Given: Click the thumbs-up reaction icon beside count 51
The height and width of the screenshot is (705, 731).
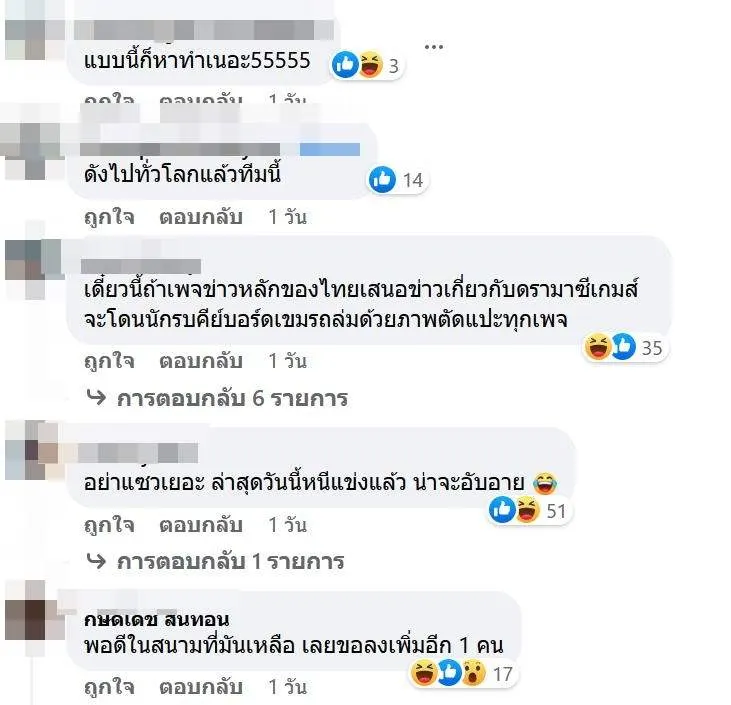Looking at the screenshot, I should (502, 510).
